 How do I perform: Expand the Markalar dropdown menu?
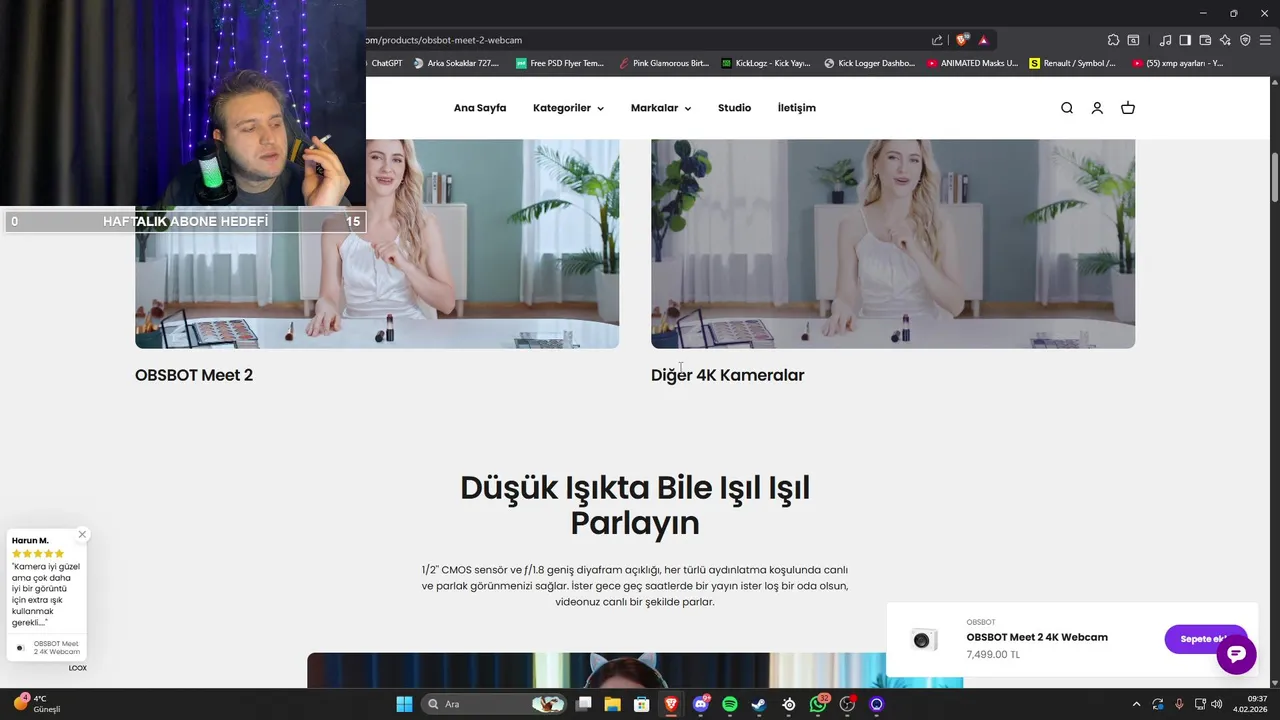tap(661, 108)
